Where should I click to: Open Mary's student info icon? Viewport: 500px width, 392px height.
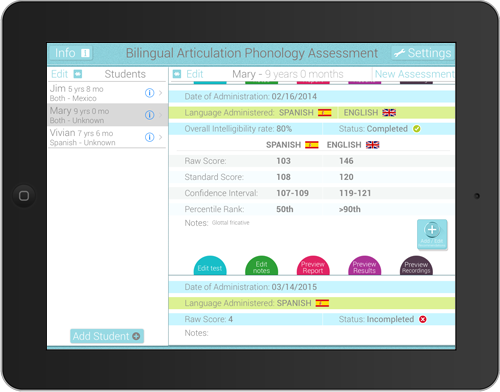point(149,115)
